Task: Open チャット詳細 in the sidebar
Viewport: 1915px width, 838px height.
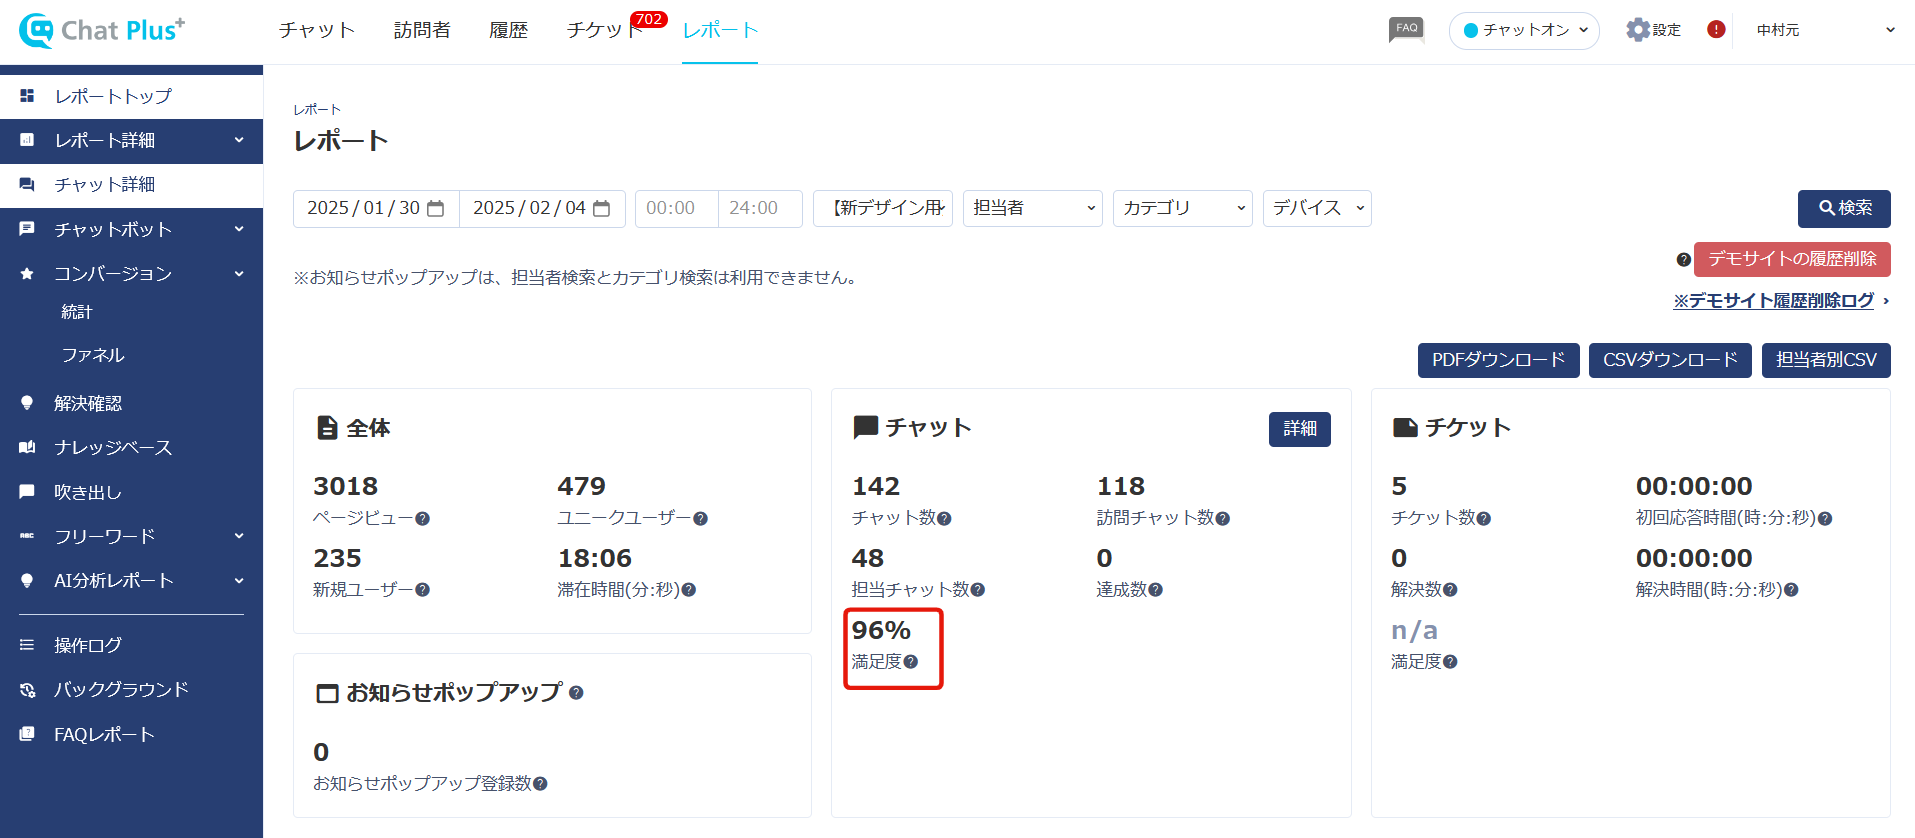Action: 131,185
